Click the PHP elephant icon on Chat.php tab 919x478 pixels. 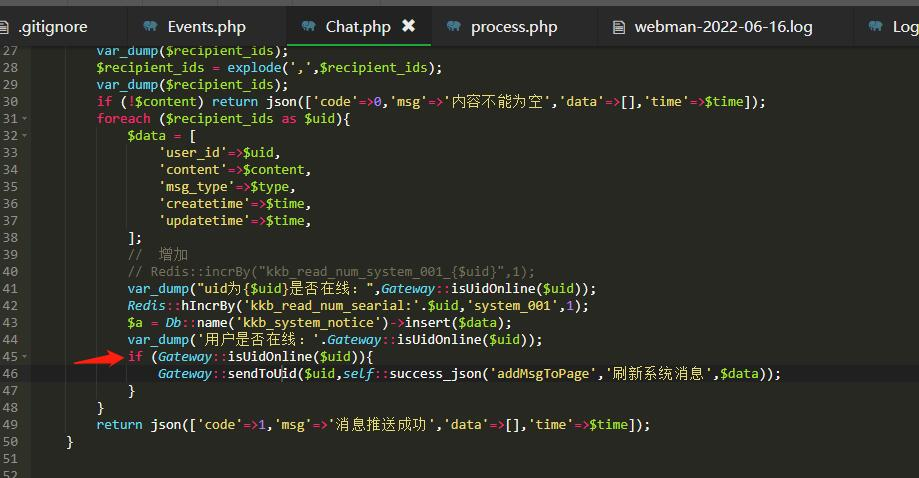309,27
